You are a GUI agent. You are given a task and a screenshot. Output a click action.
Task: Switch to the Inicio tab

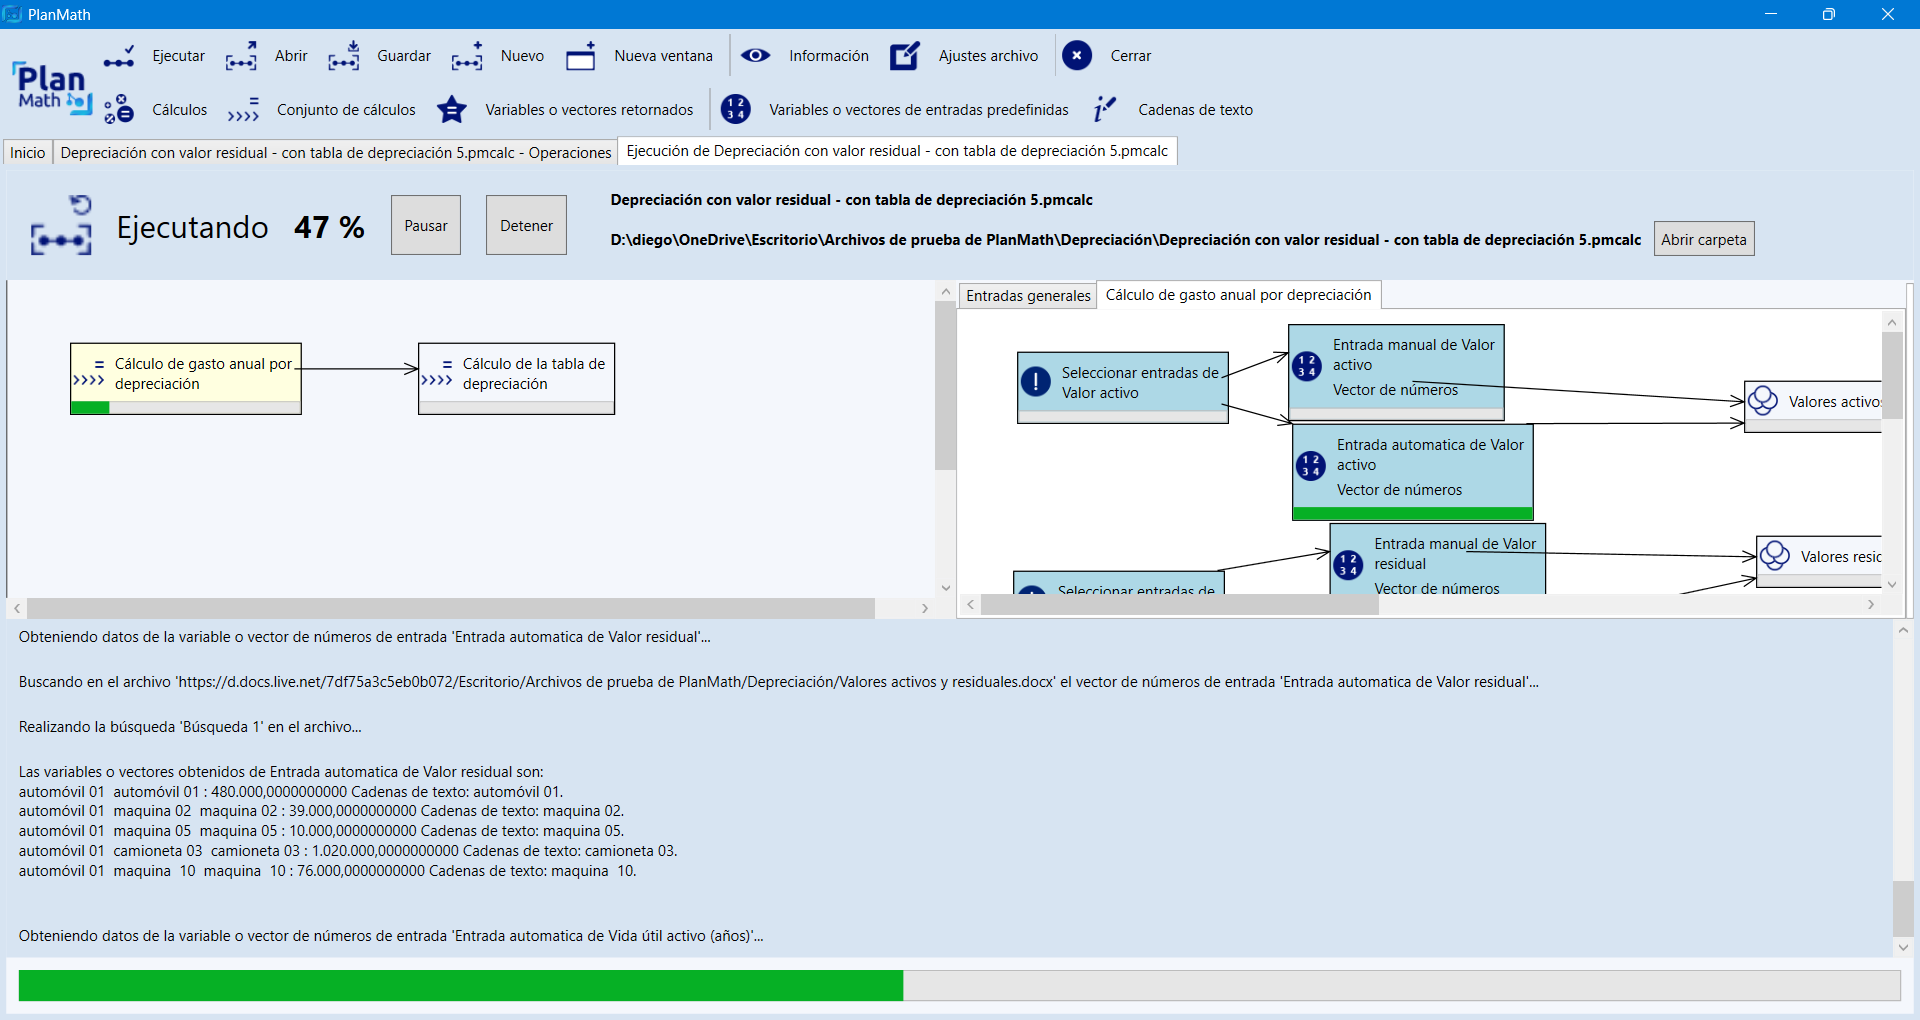(28, 153)
